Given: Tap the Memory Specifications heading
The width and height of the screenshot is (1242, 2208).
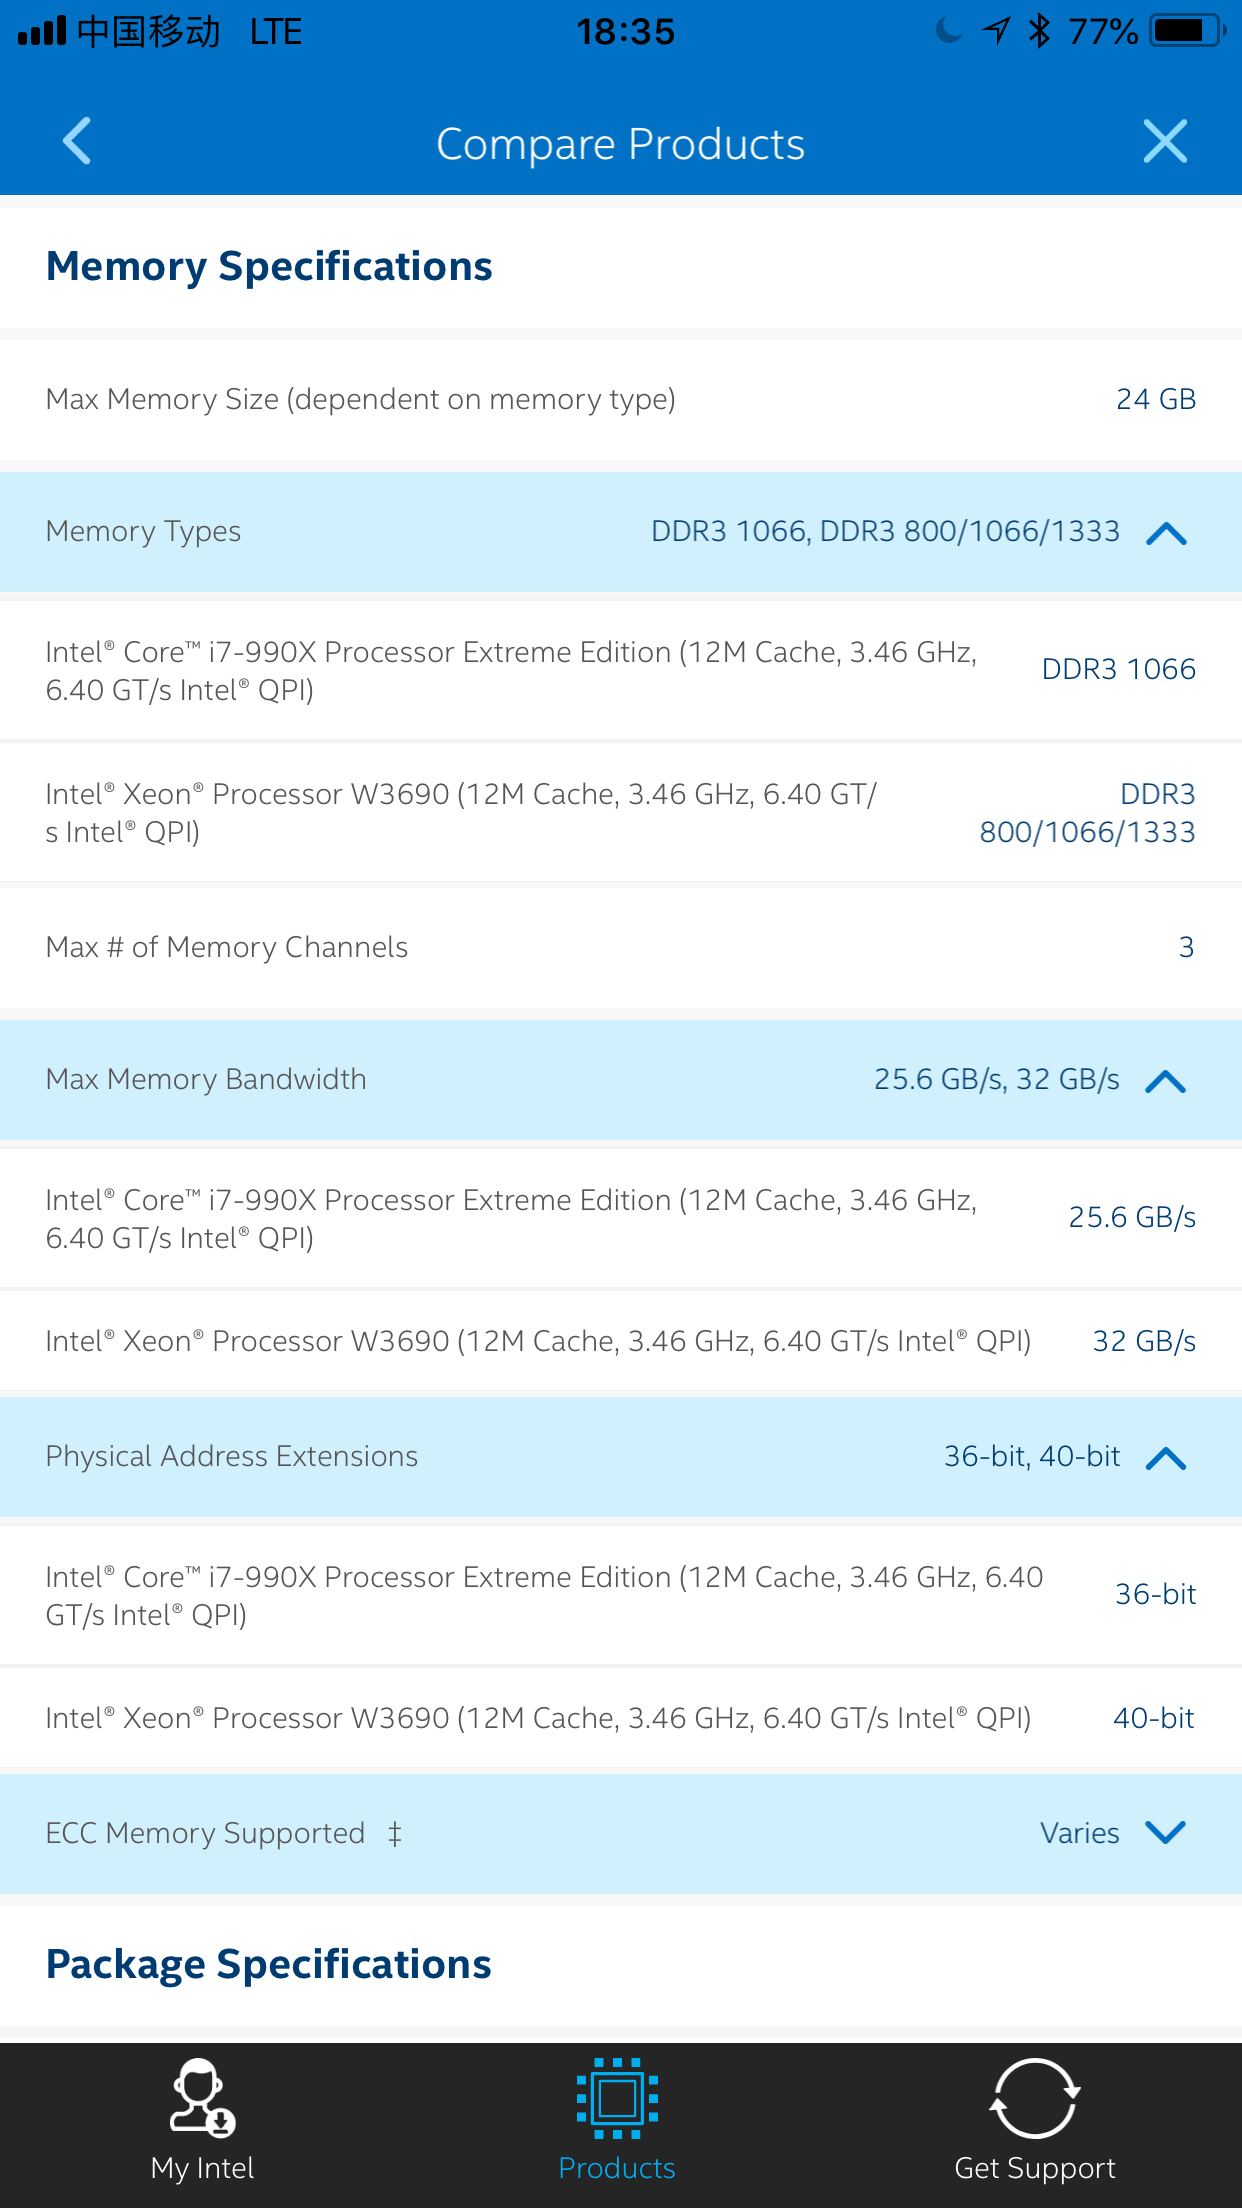Looking at the screenshot, I should point(269,266).
